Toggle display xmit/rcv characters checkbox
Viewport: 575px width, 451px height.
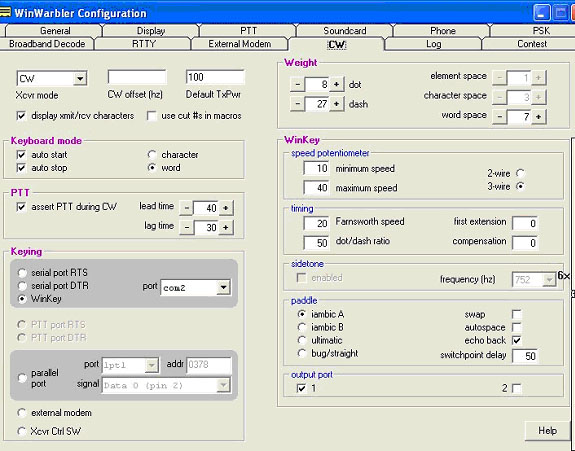pos(21,116)
